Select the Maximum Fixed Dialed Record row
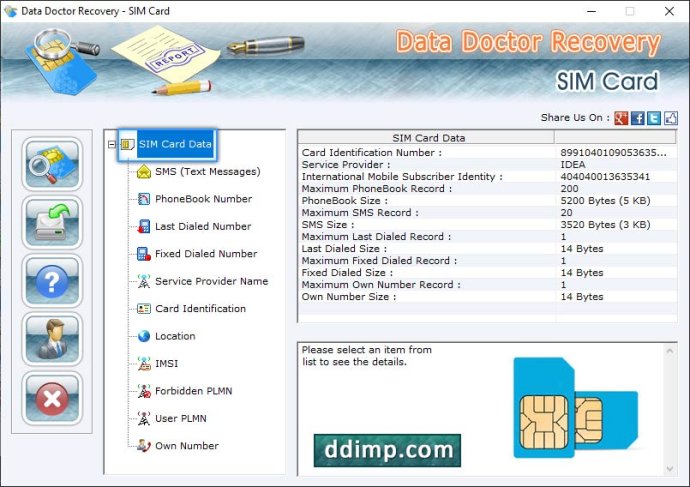 tap(487, 260)
